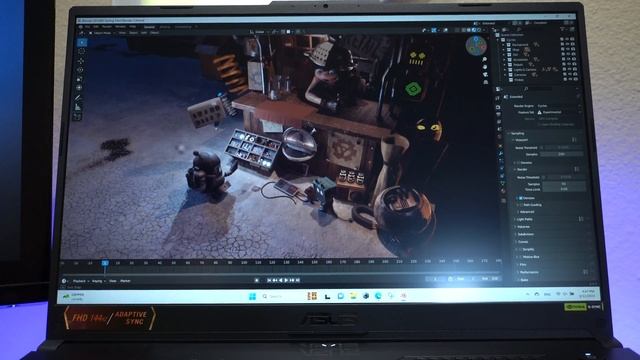Switch perspective/orthographic with the viewport grid icon

486,82
